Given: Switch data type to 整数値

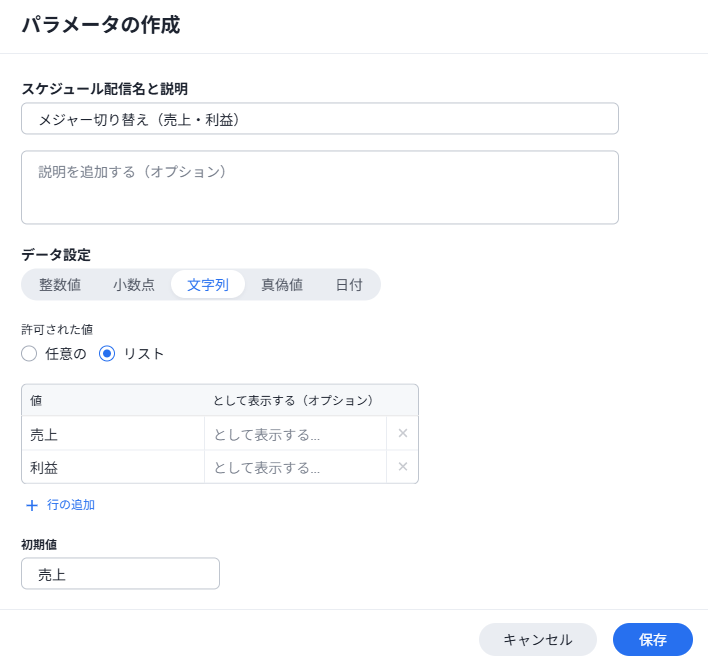Looking at the screenshot, I should (60, 285).
